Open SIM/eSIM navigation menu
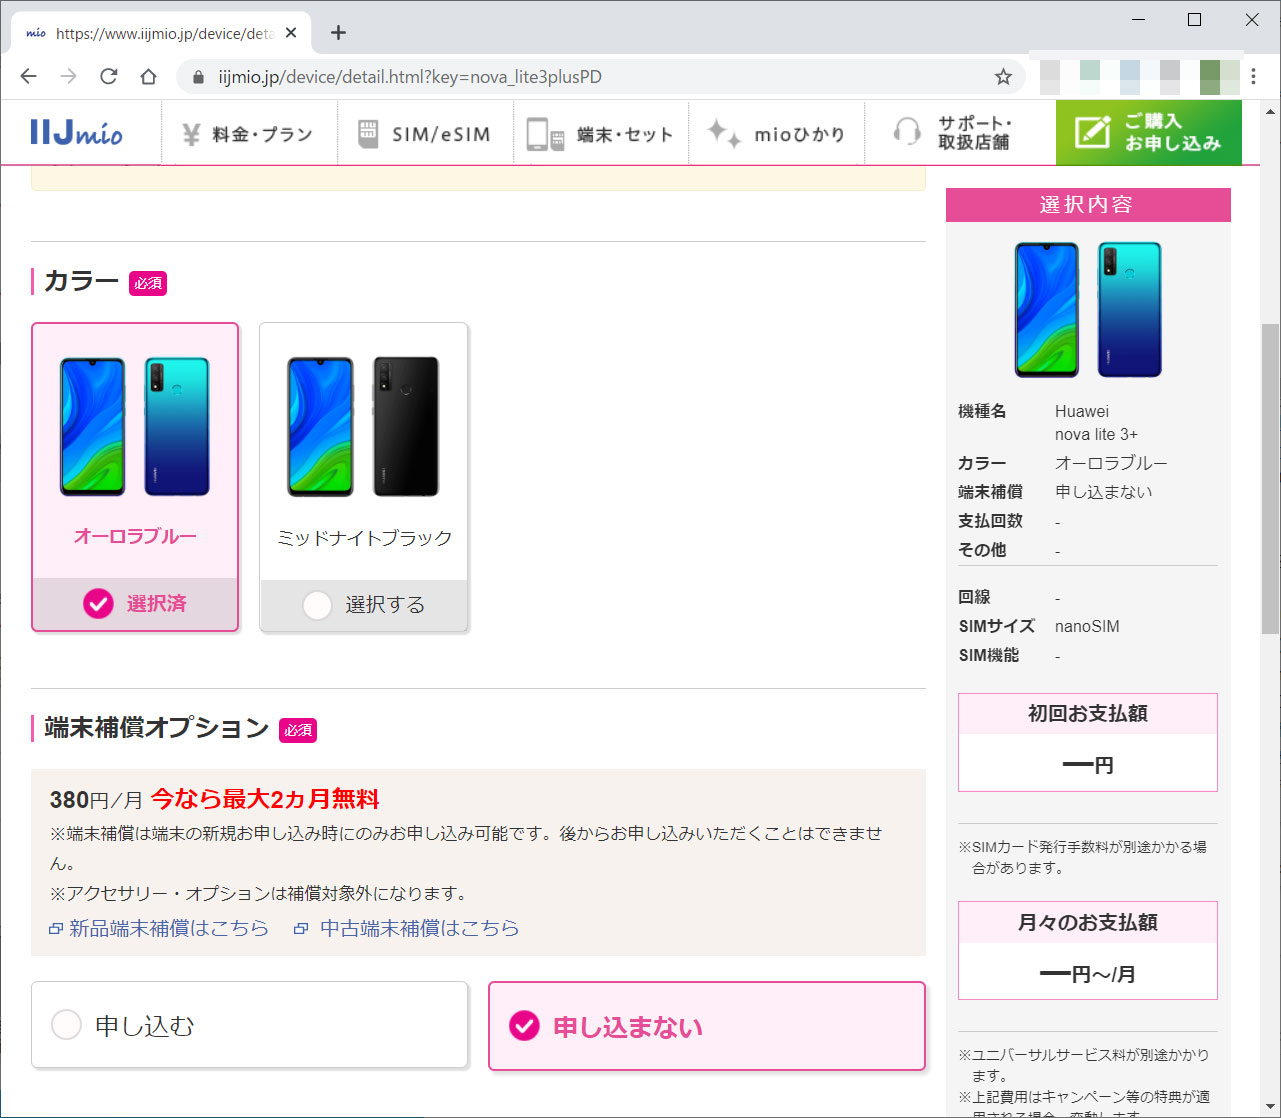Viewport: 1281px width, 1118px height. pyautogui.click(x=425, y=134)
